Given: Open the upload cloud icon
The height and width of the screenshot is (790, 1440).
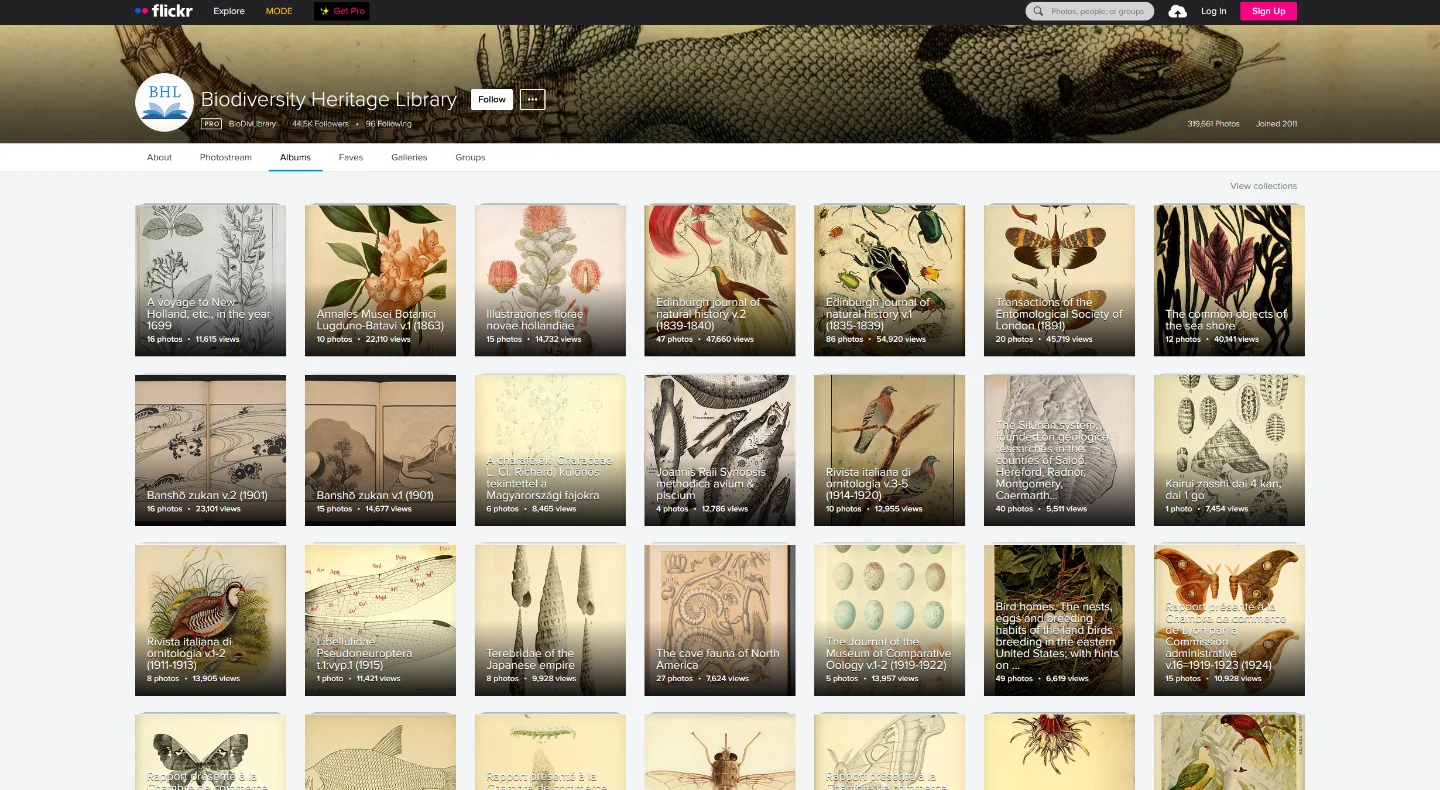Looking at the screenshot, I should [1178, 11].
